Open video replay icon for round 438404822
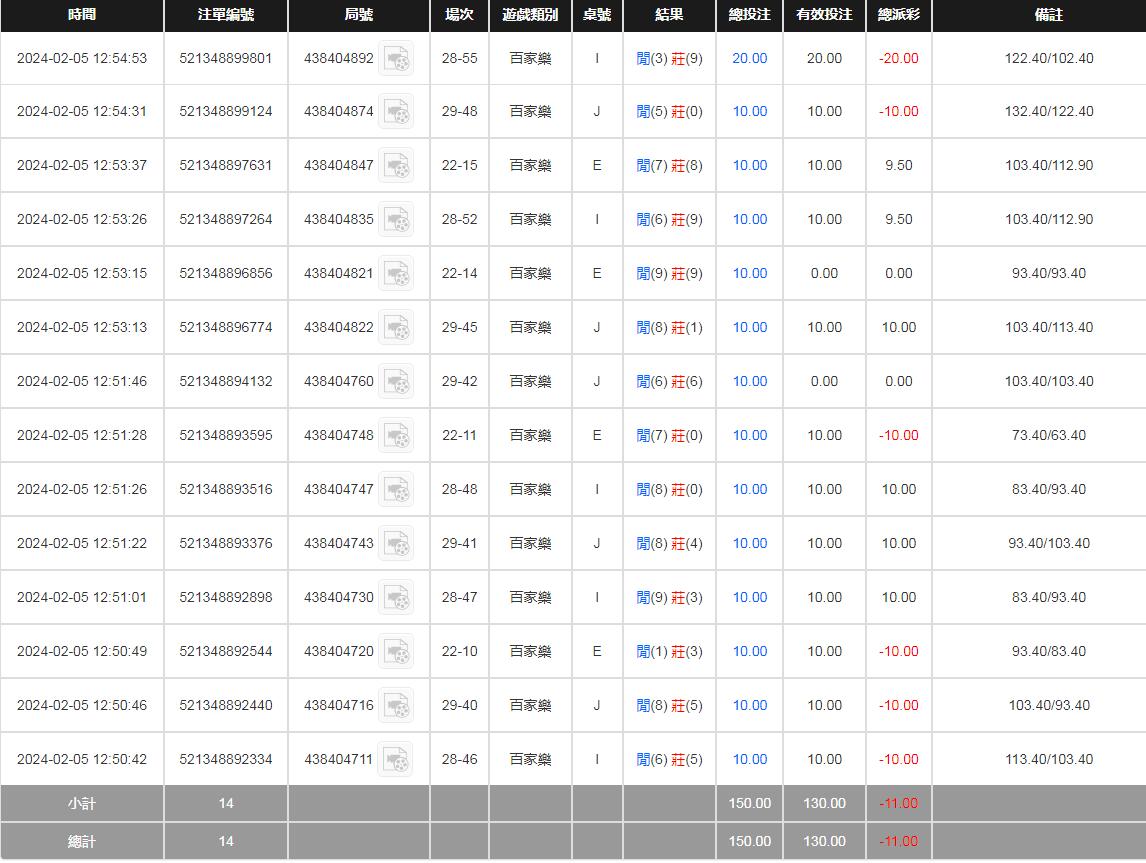 pyautogui.click(x=396, y=327)
